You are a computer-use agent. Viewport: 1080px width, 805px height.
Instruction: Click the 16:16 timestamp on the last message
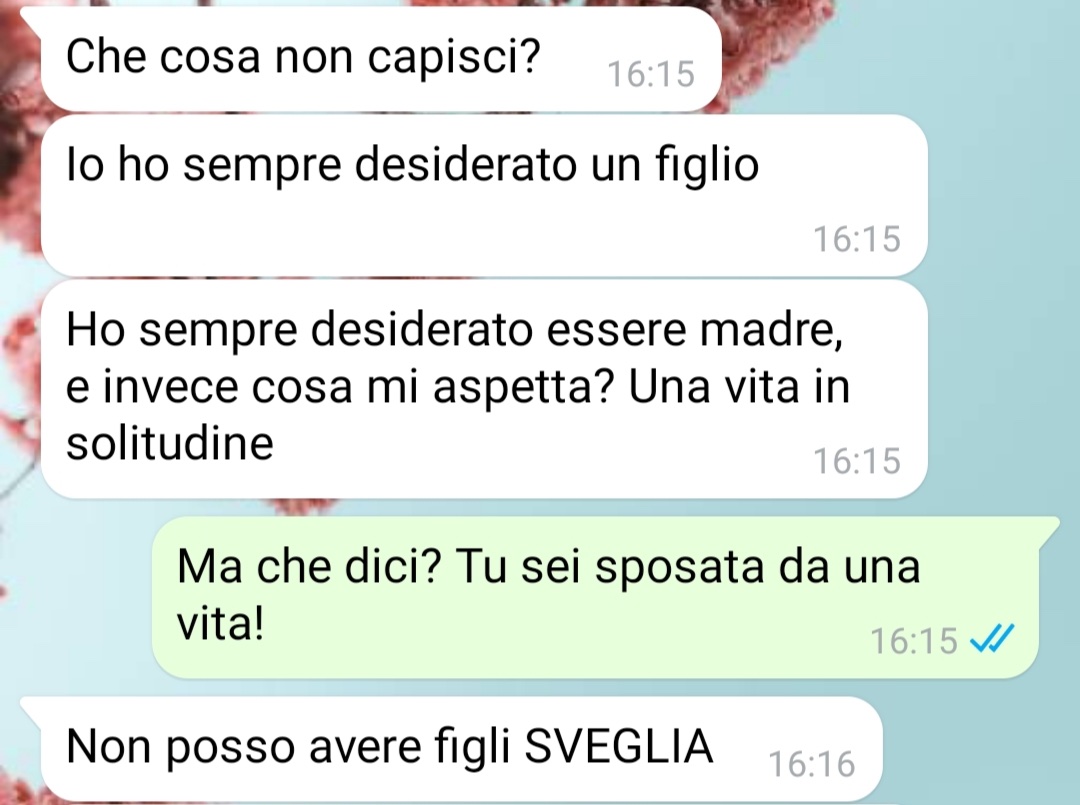pyautogui.click(x=811, y=764)
